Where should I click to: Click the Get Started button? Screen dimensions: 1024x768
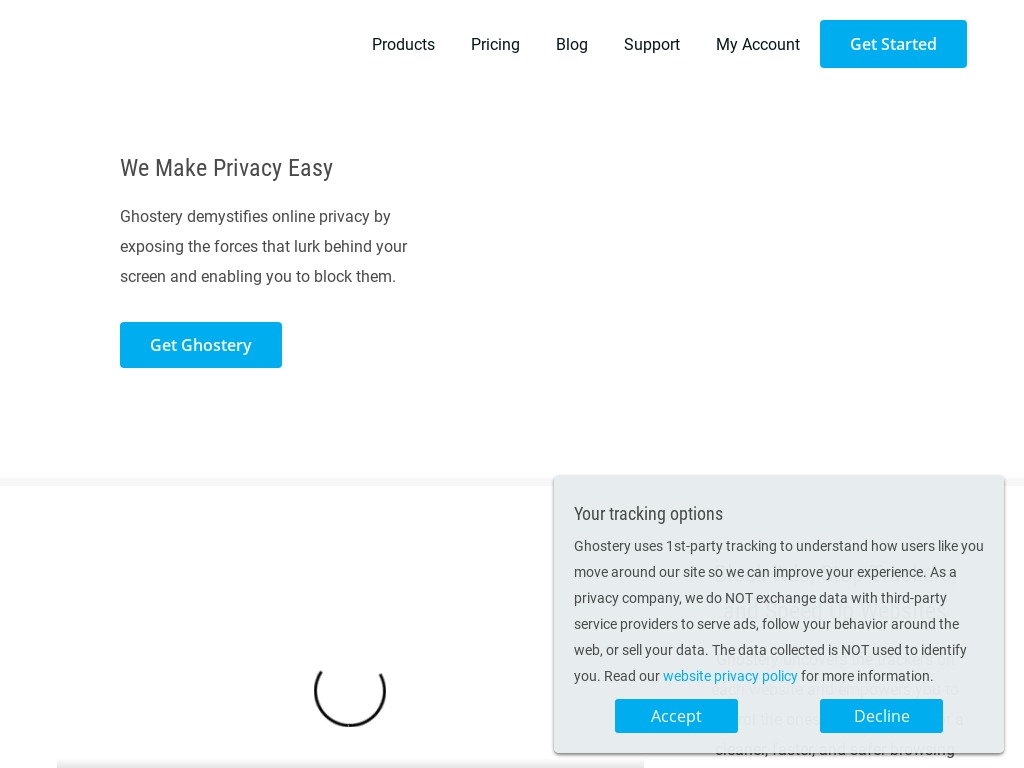pos(893,44)
